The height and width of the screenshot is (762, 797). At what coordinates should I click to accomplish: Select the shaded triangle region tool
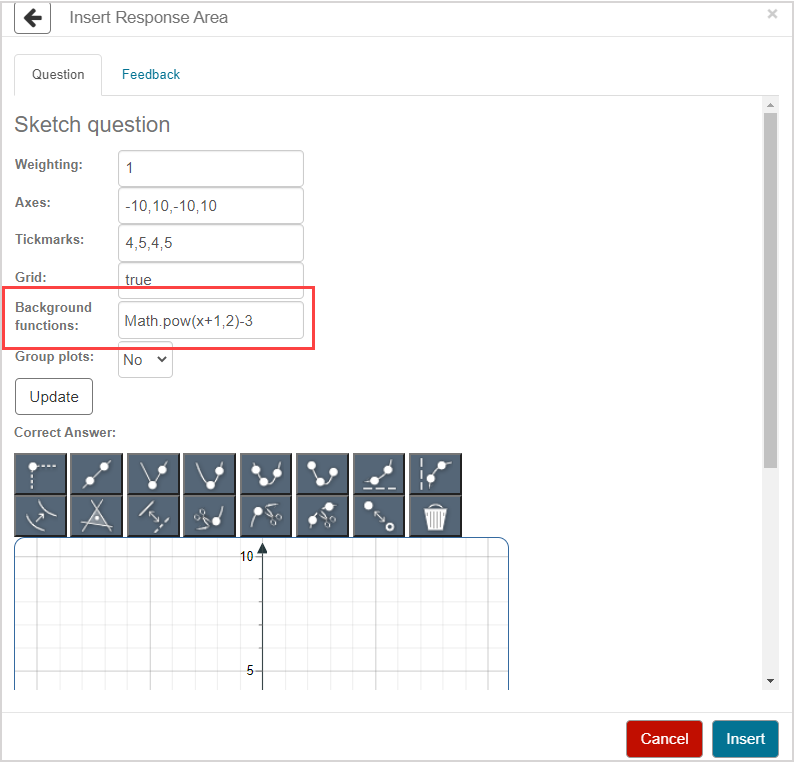(97, 516)
